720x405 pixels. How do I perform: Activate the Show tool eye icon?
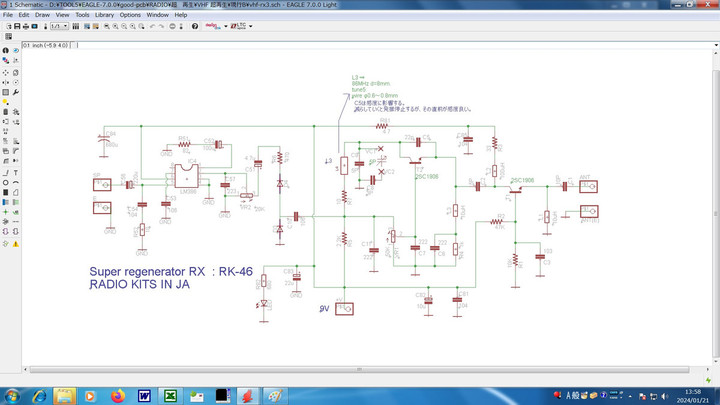pyautogui.click(x=17, y=50)
